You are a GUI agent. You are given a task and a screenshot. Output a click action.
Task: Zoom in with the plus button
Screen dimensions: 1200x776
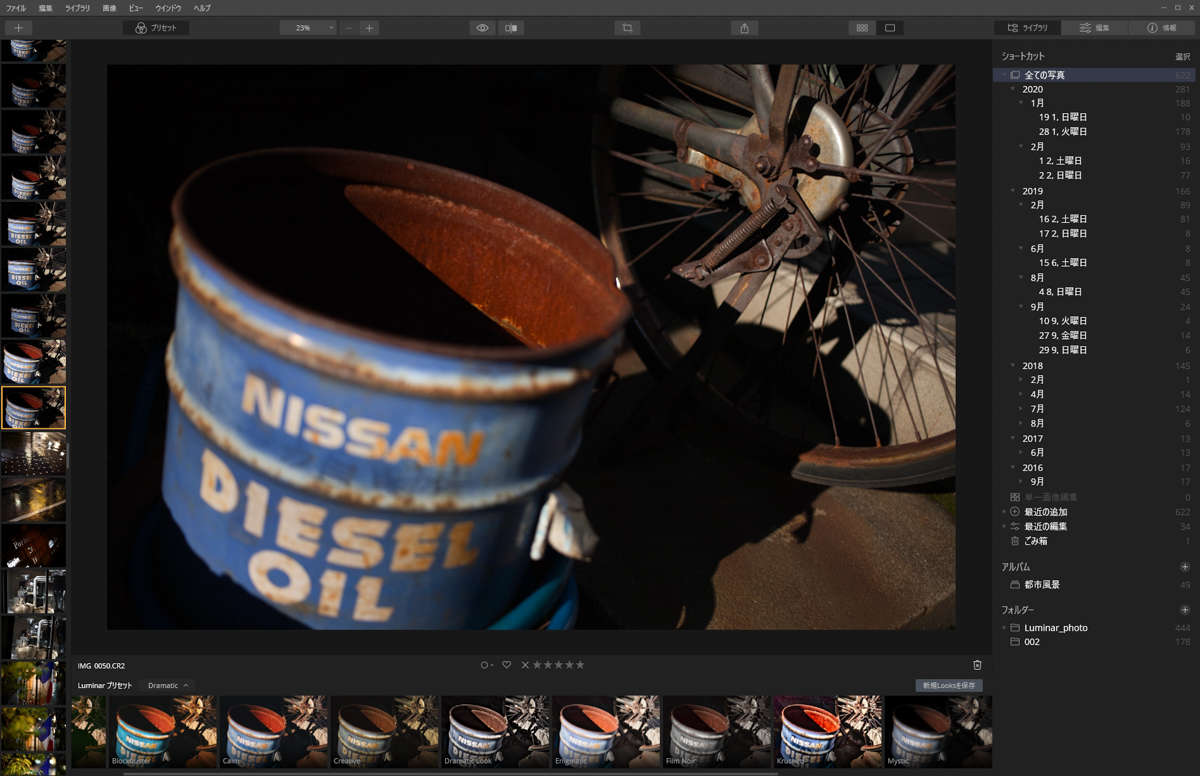click(369, 28)
